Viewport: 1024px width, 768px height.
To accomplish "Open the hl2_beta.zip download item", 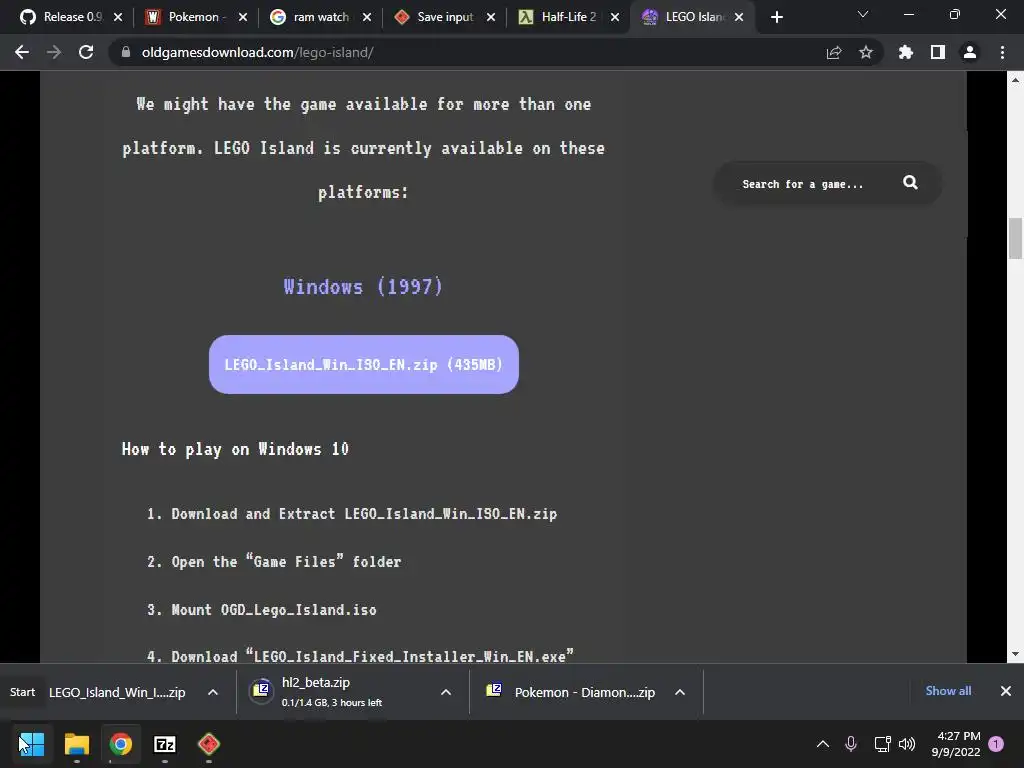I will click(332, 692).
